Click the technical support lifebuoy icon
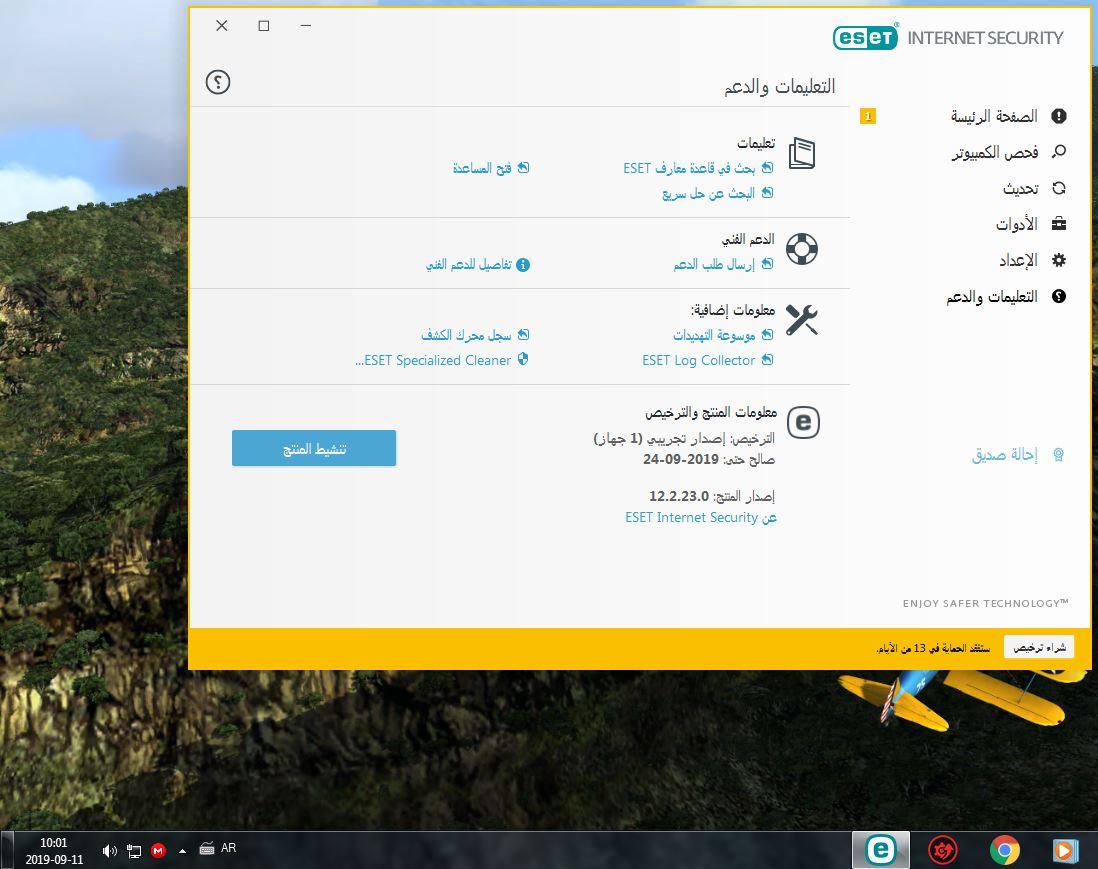Screen dimensions: 1098x869 [802, 249]
